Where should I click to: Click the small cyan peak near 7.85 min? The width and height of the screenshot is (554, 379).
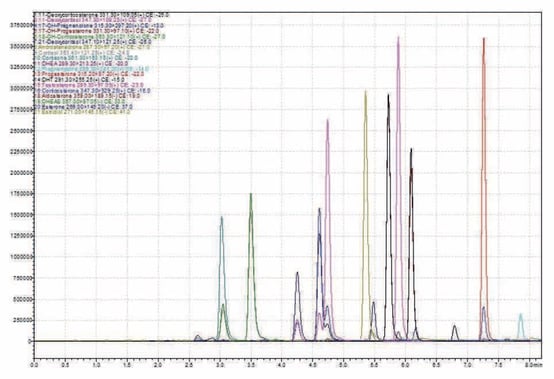(x=520, y=327)
